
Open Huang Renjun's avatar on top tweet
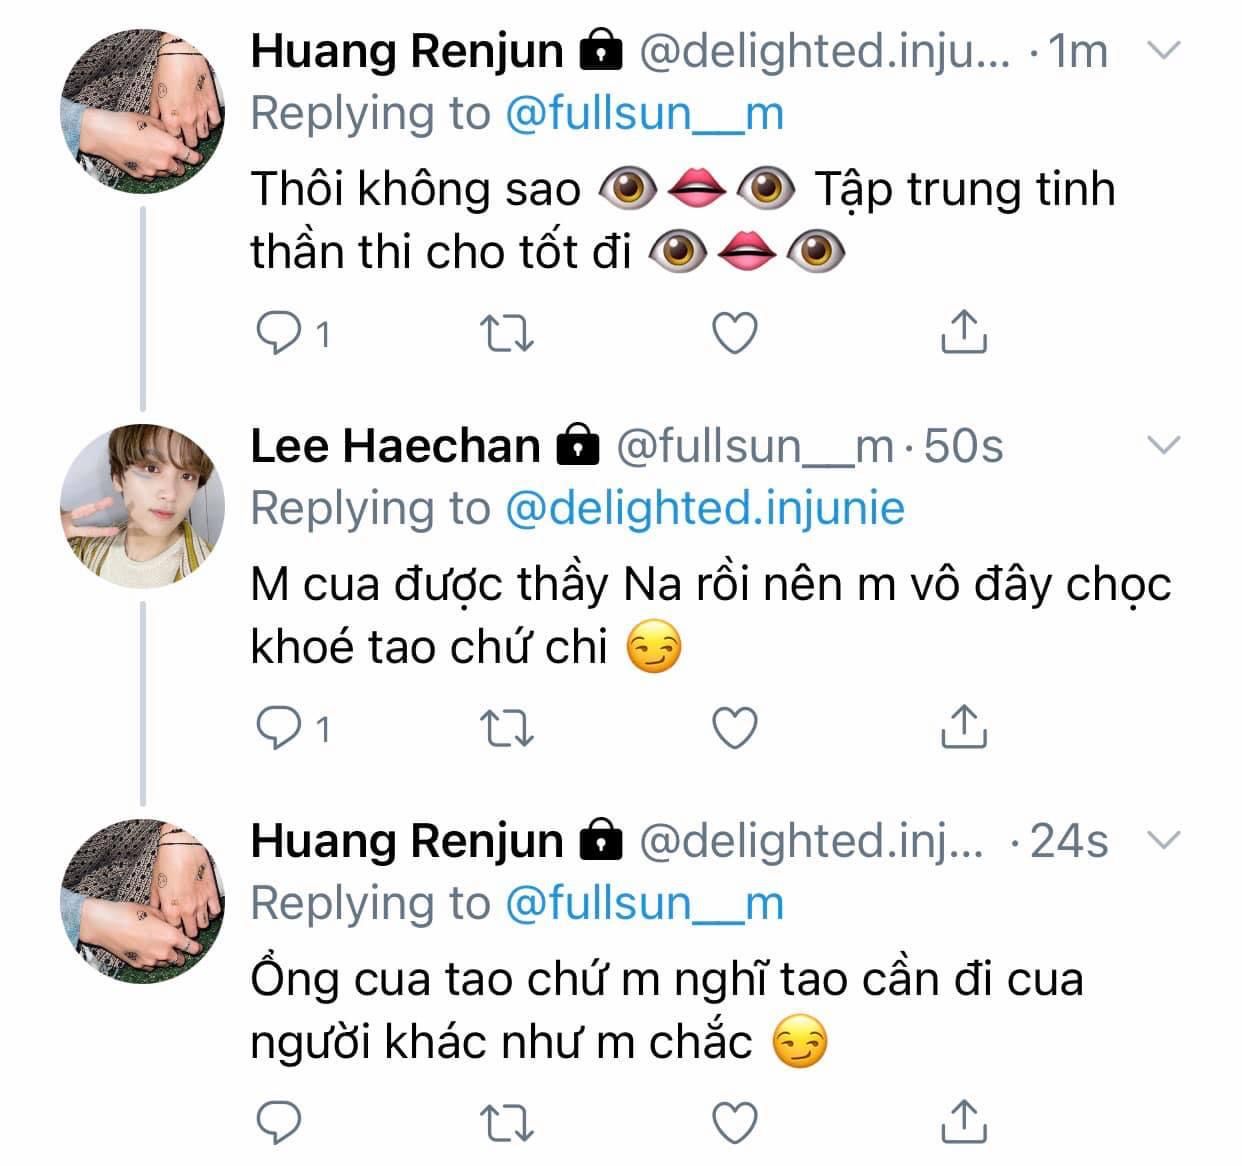tap(142, 112)
